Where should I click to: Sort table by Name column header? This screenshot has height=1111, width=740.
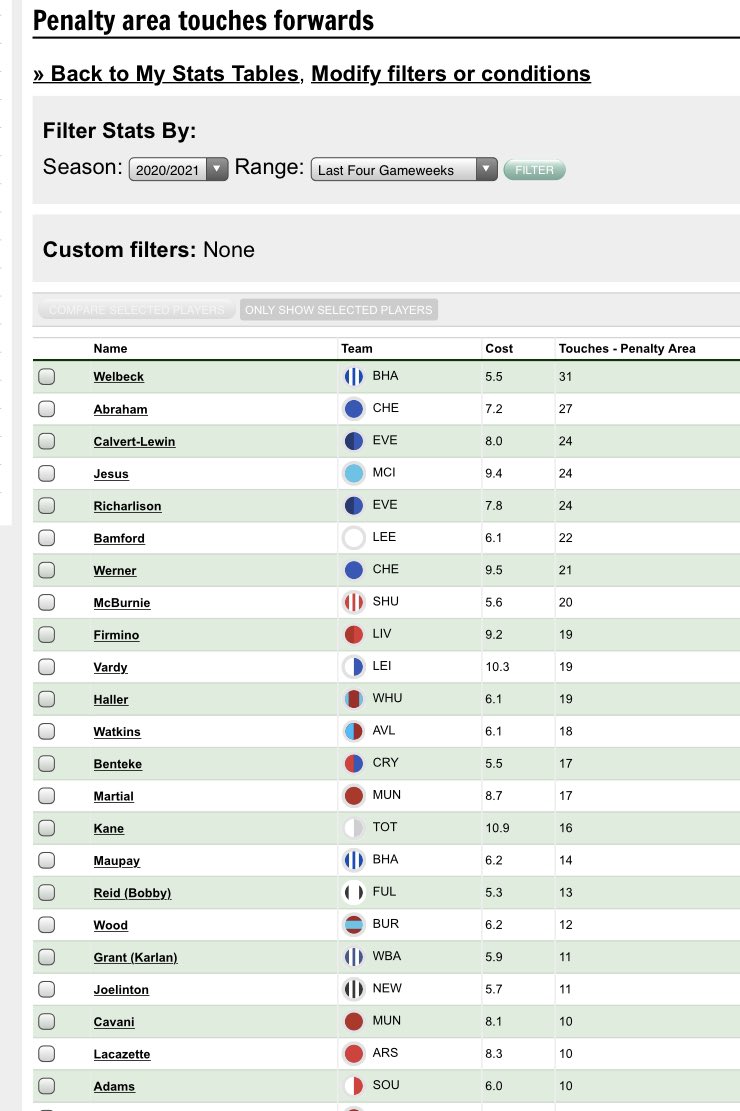pos(111,349)
